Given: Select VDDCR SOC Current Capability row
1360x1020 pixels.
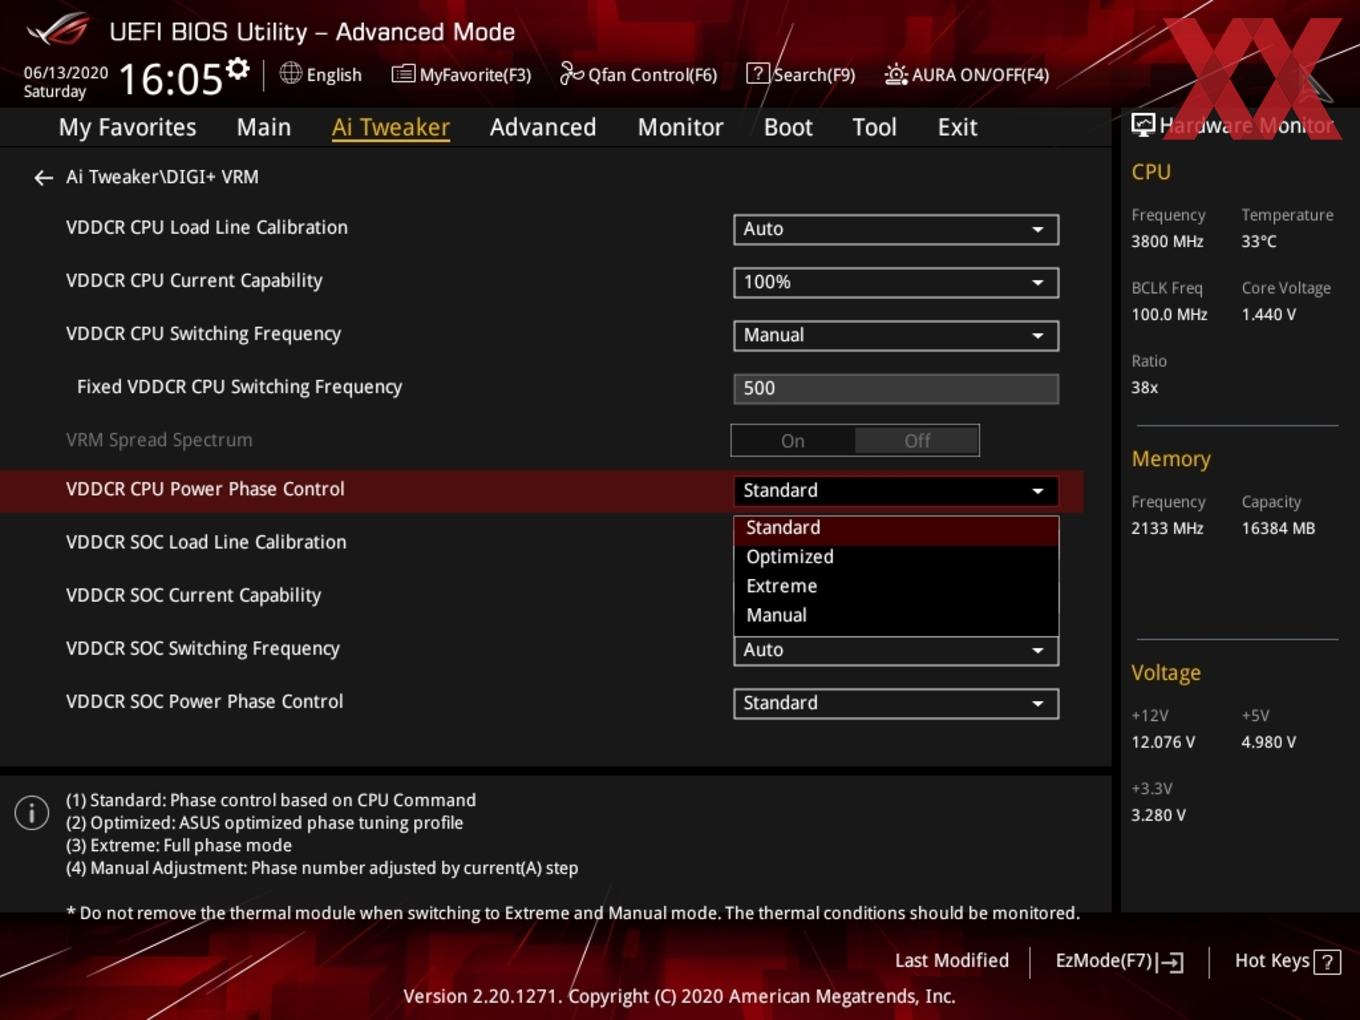Looking at the screenshot, I should click(x=193, y=596).
